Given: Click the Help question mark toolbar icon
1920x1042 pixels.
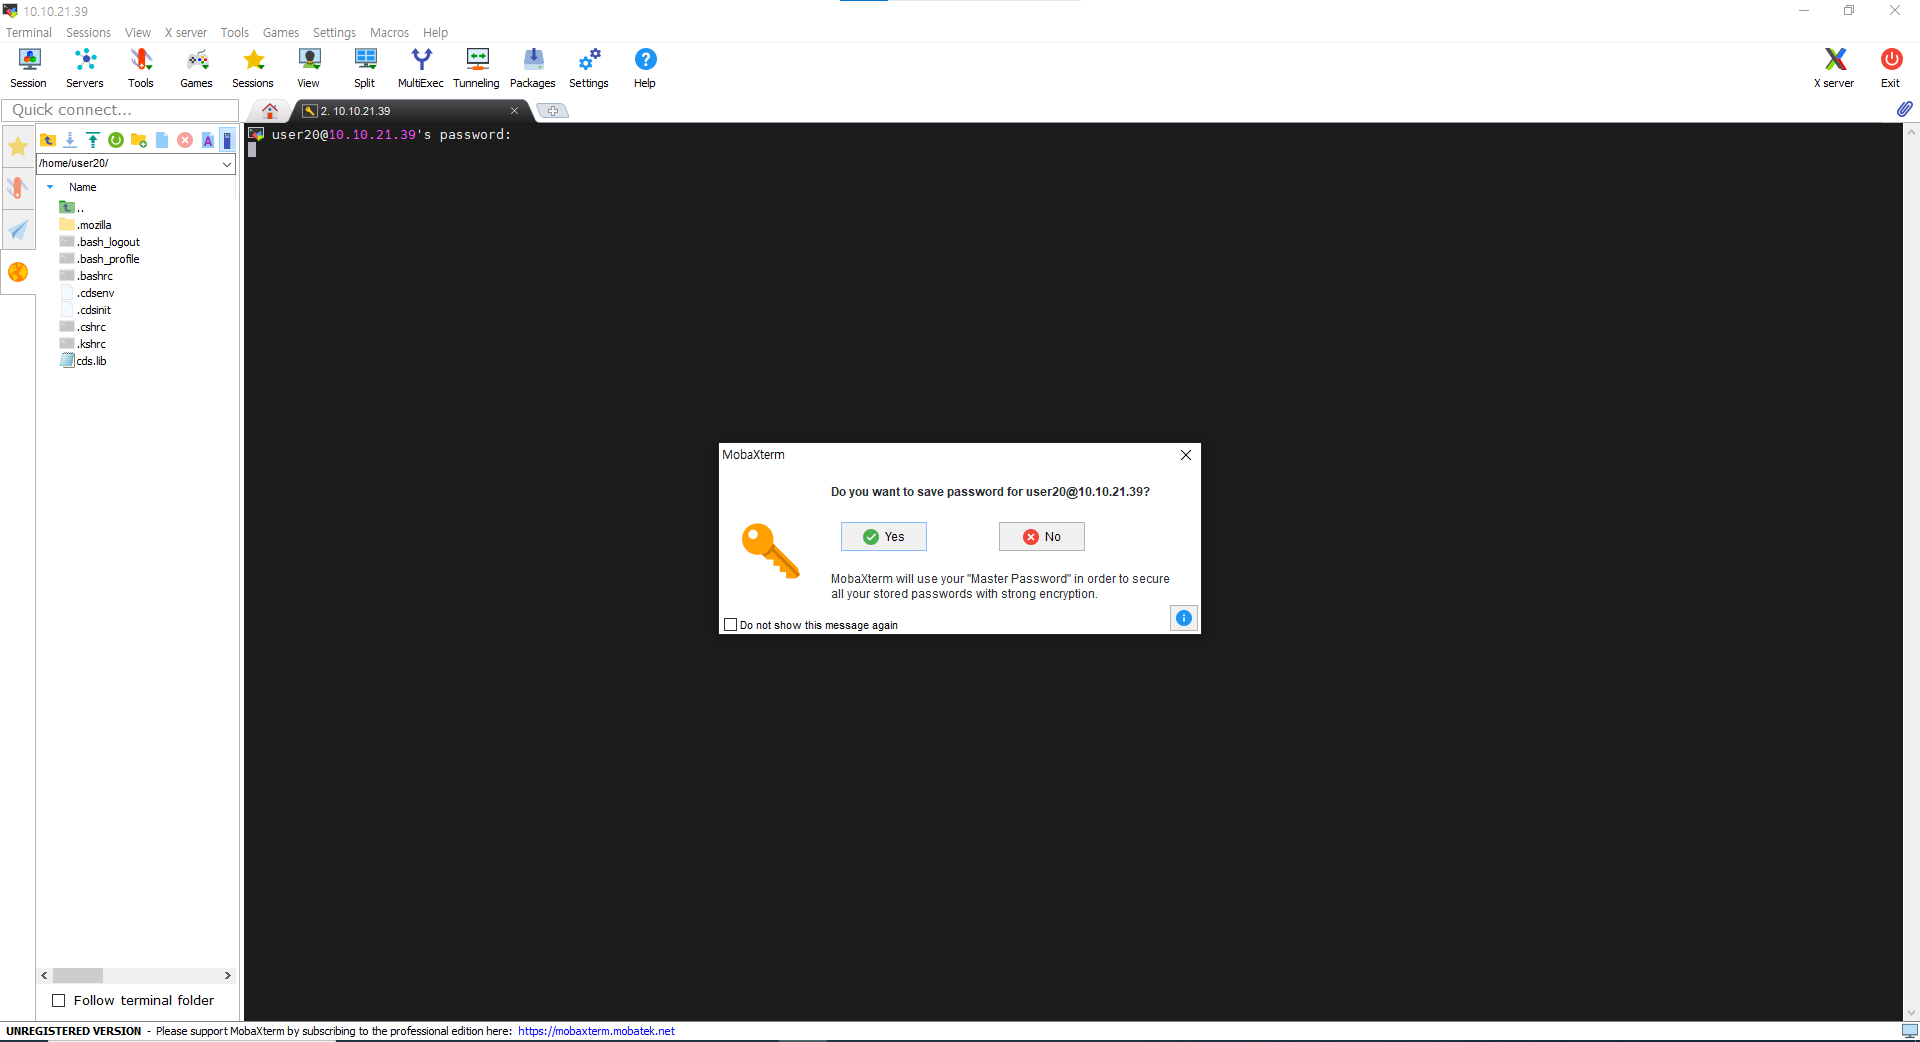Looking at the screenshot, I should pyautogui.click(x=645, y=68).
